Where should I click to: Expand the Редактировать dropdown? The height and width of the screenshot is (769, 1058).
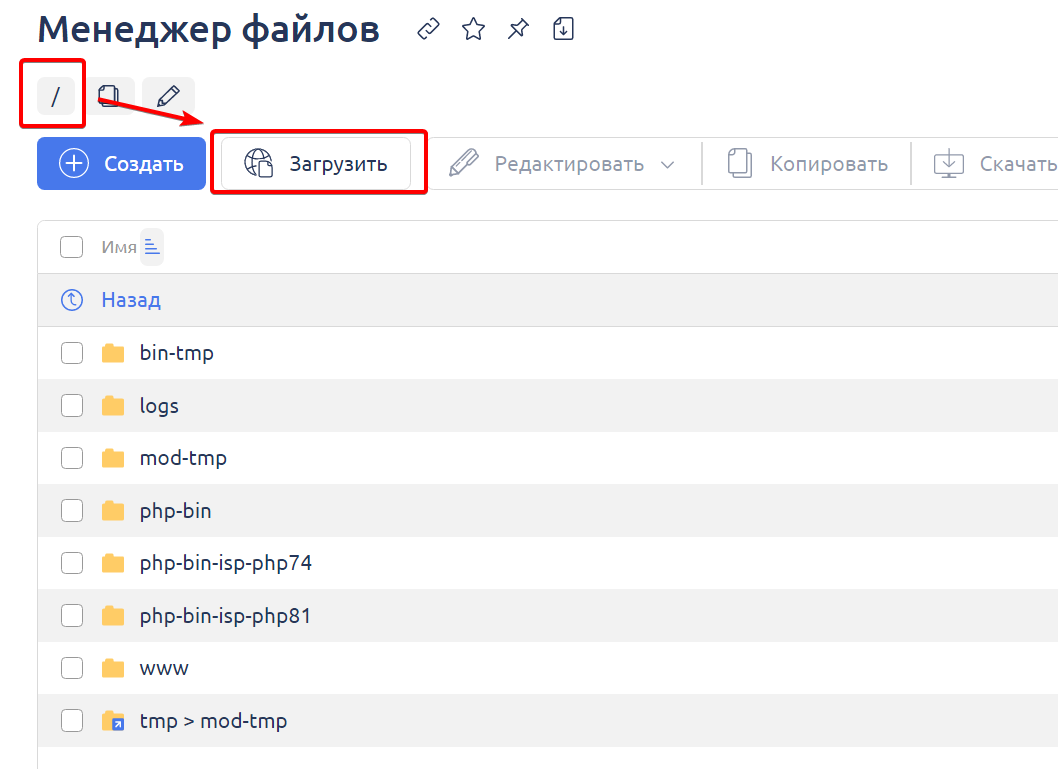coord(668,163)
